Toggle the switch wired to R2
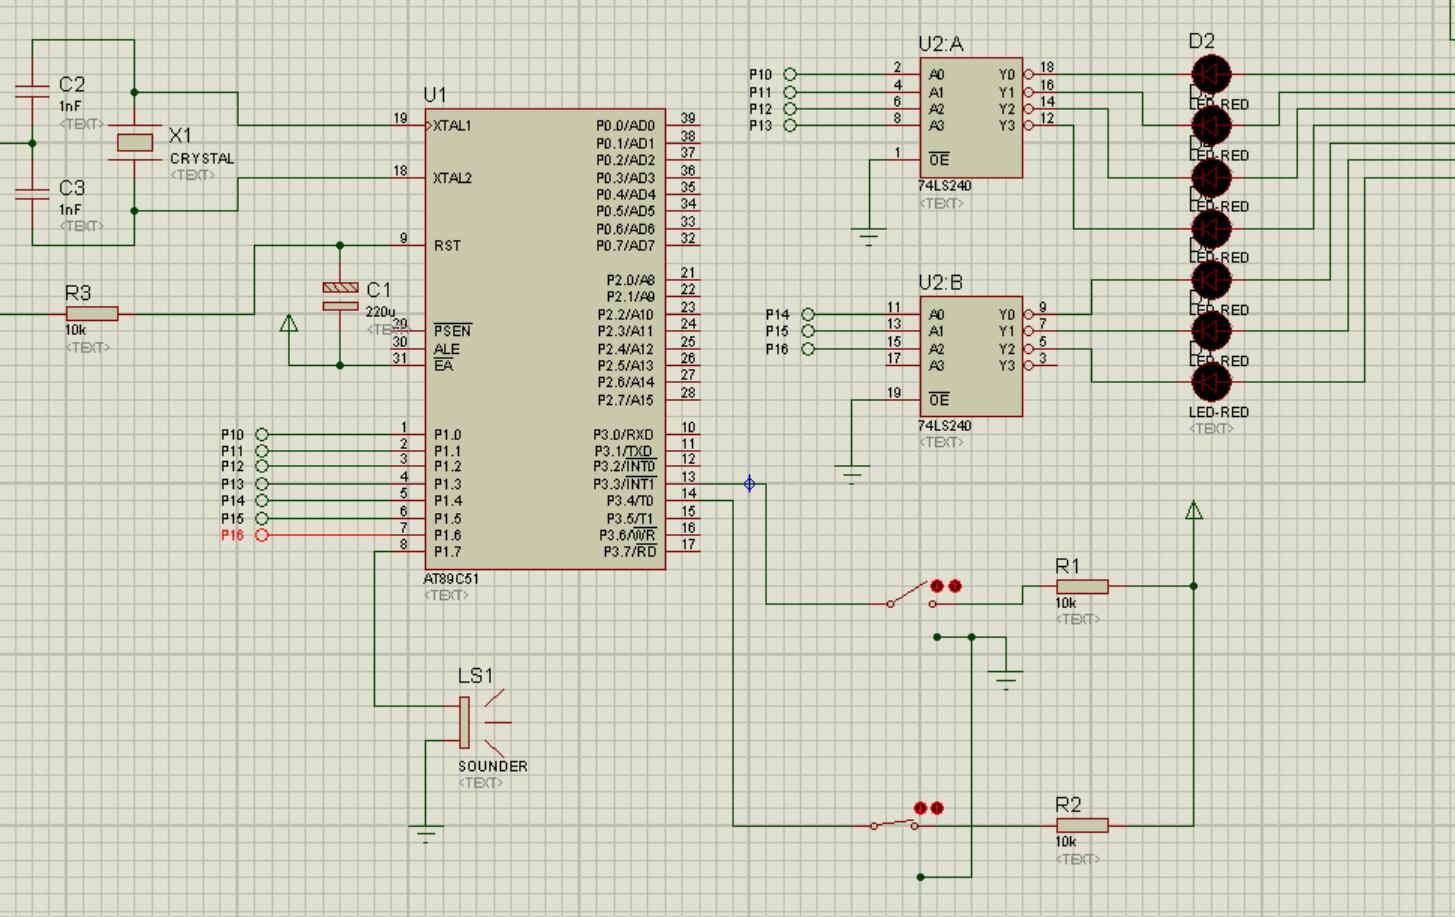The image size is (1455, 917). (x=896, y=824)
